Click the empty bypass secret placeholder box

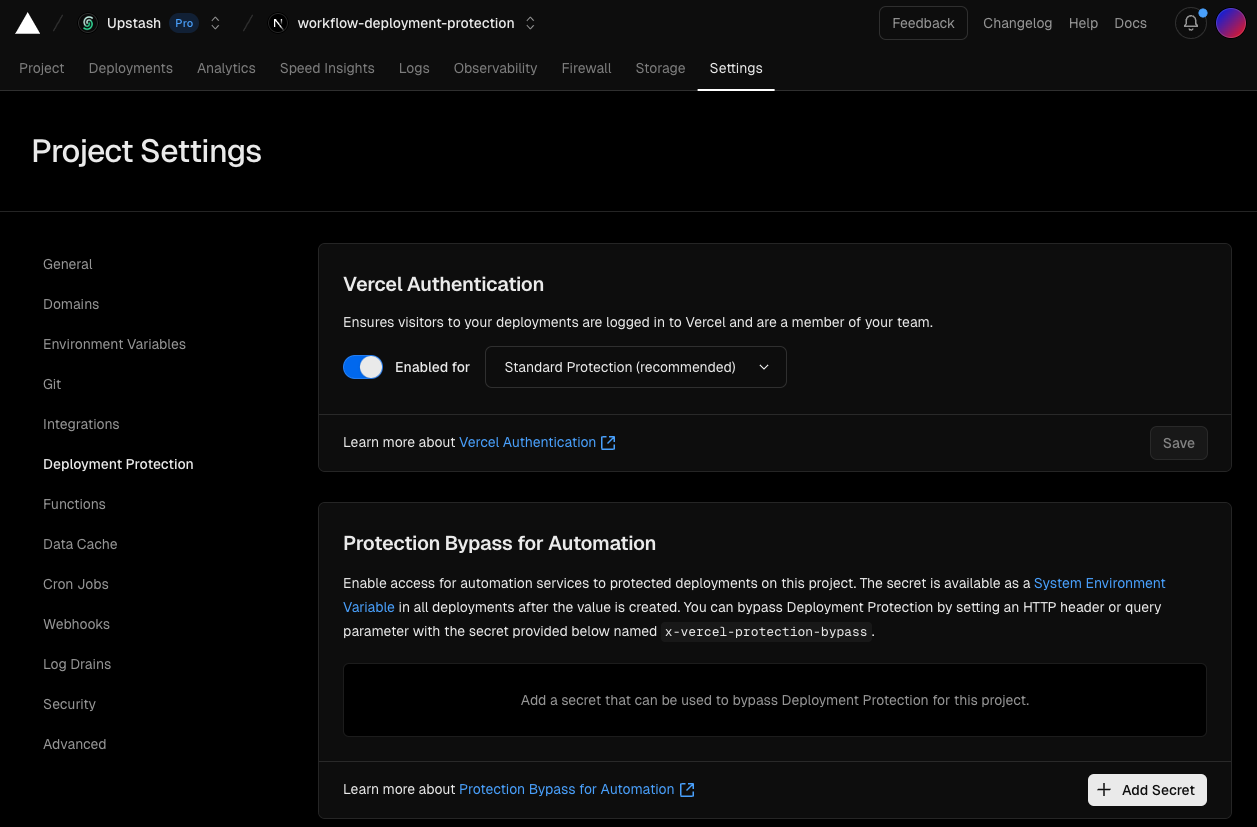tap(775, 700)
